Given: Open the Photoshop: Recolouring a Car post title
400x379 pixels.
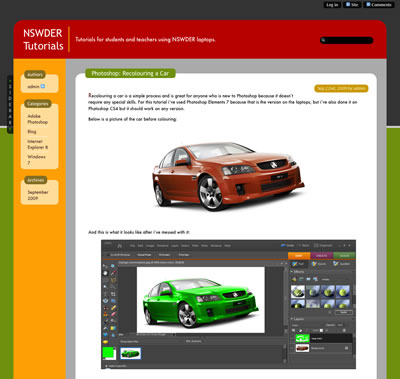Looking at the screenshot, I should pos(130,73).
